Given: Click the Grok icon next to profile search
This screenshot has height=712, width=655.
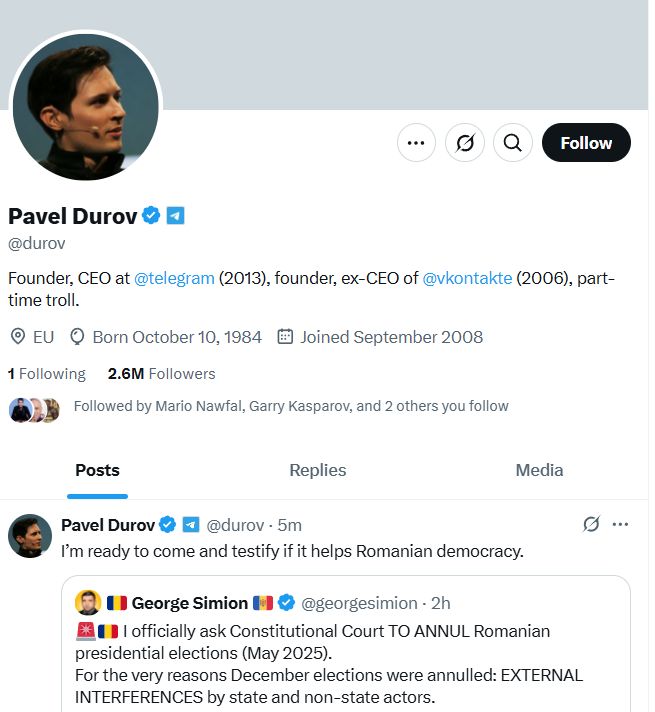Looking at the screenshot, I should click(x=465, y=143).
